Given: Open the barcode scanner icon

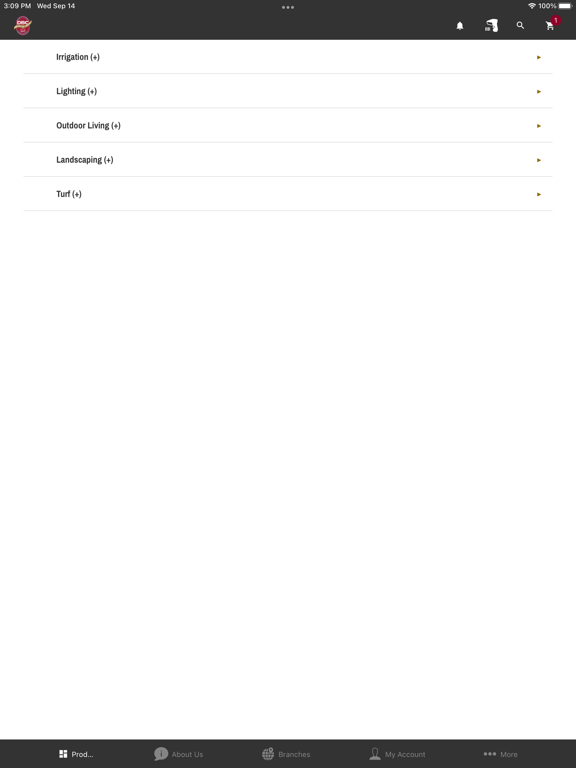Looking at the screenshot, I should pyautogui.click(x=491, y=25).
